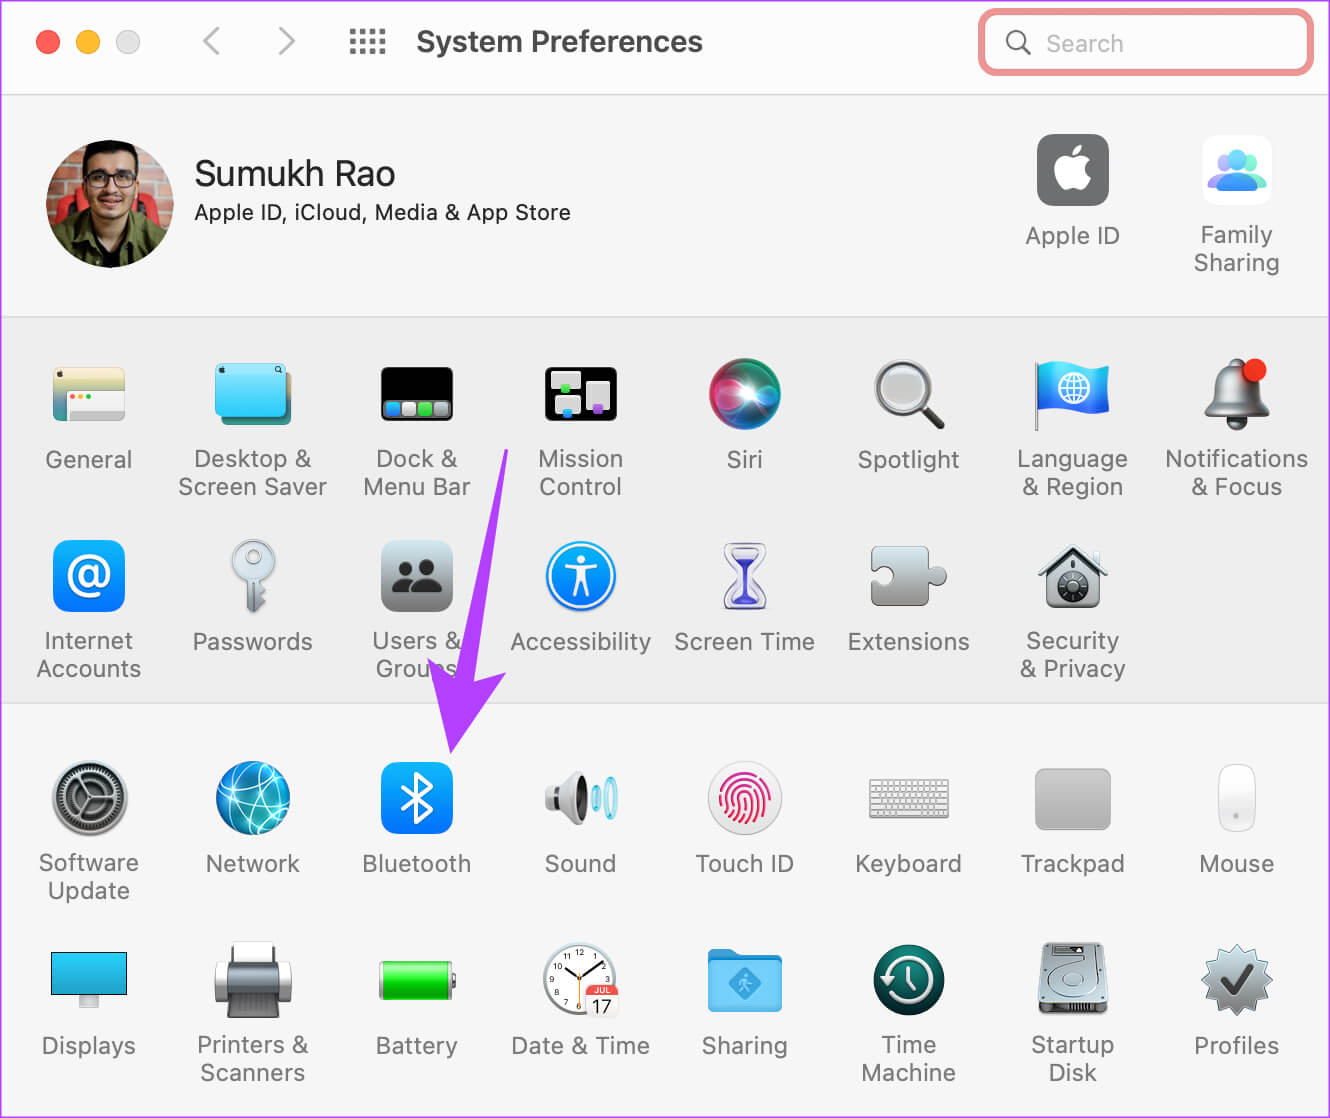Viewport: 1330px width, 1118px height.
Task: Select the Sumukh Rao account name
Action: pos(295,174)
